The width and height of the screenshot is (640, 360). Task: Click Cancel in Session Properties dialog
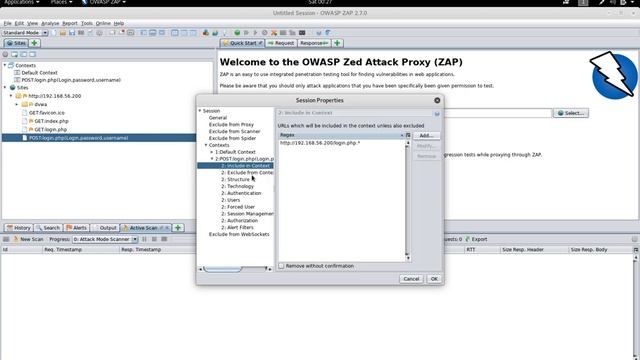(x=411, y=279)
